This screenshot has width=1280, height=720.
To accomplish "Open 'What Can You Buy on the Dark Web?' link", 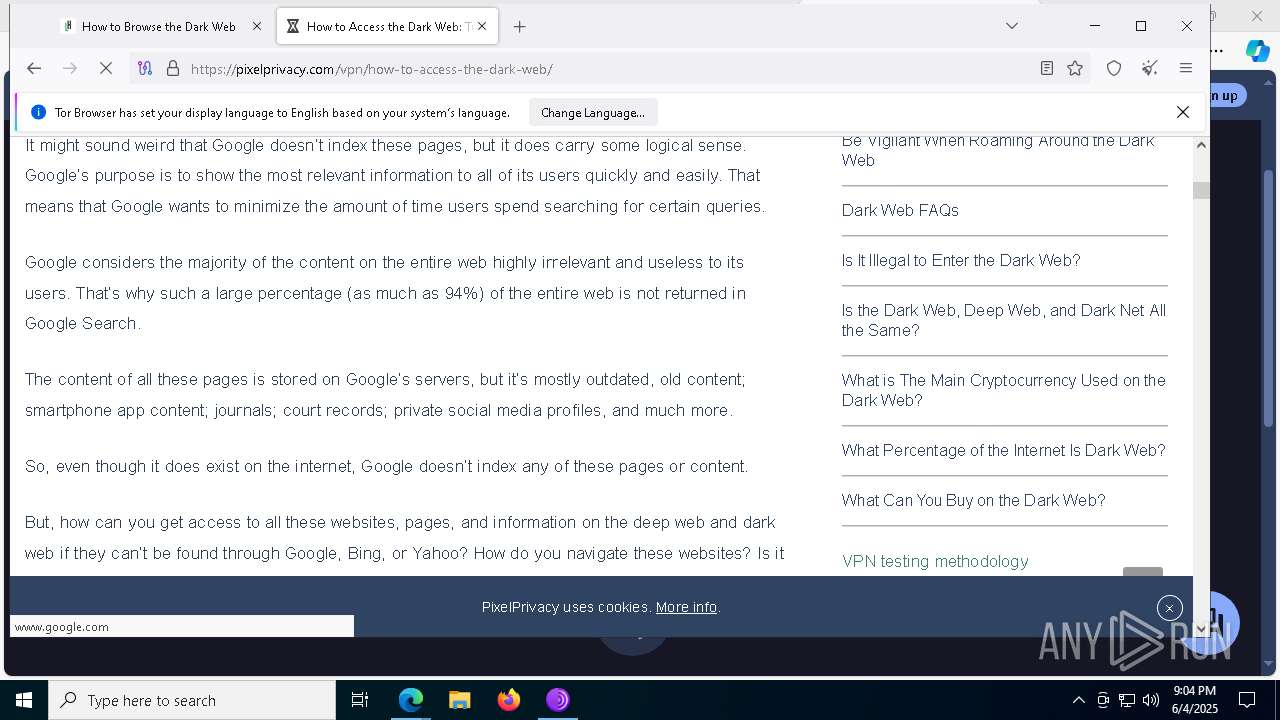I will (974, 500).
